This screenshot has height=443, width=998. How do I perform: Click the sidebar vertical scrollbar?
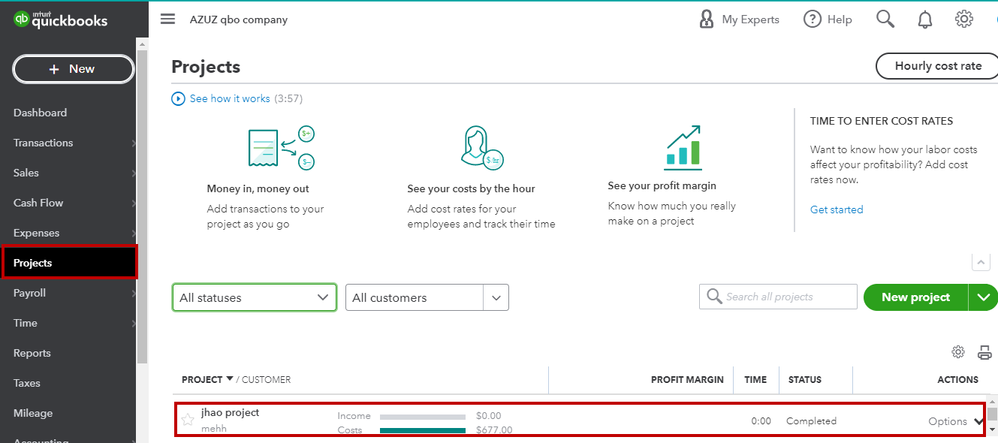tap(142, 204)
